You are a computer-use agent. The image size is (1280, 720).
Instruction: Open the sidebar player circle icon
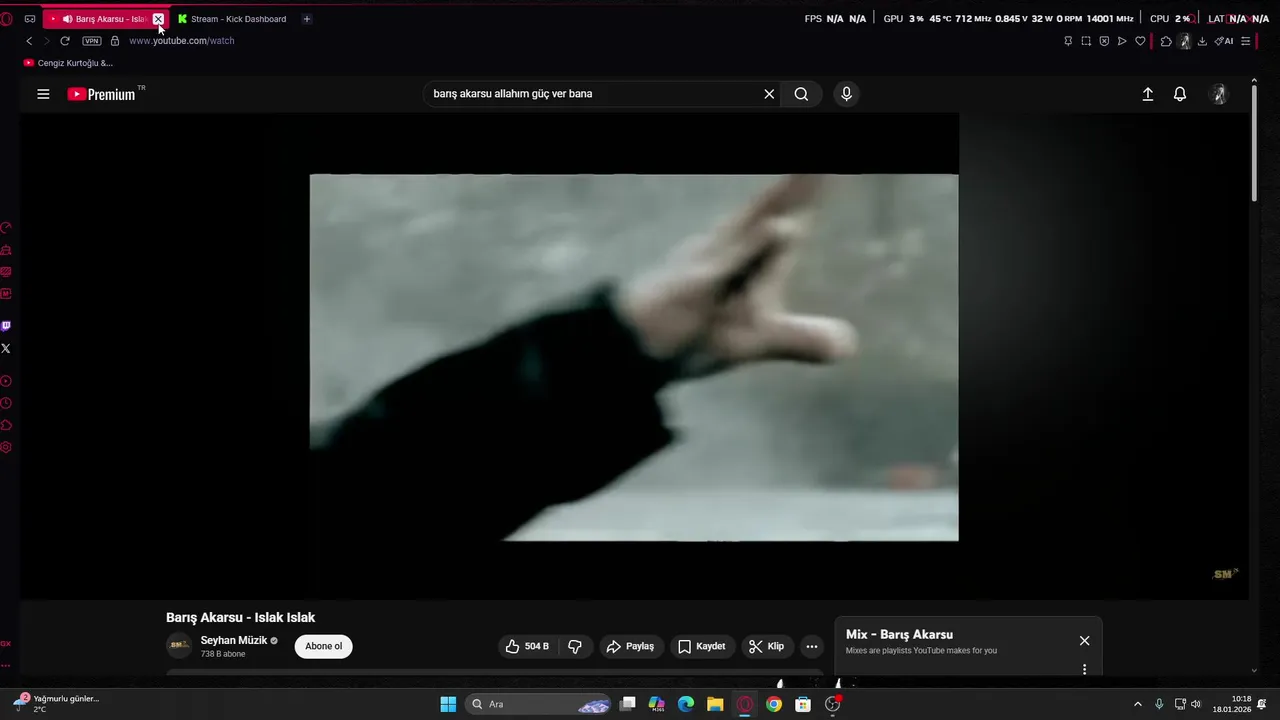pyautogui.click(x=6, y=381)
